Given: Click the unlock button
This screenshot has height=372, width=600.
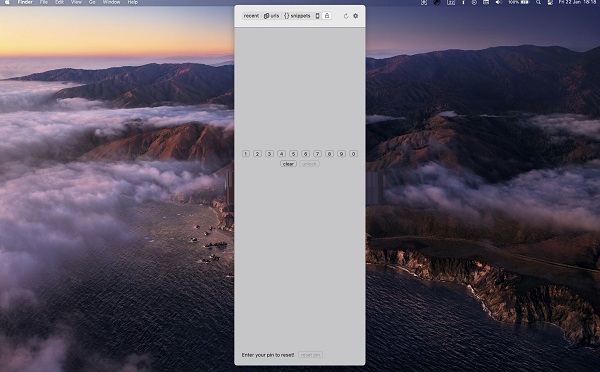Looking at the screenshot, I should [x=309, y=164].
